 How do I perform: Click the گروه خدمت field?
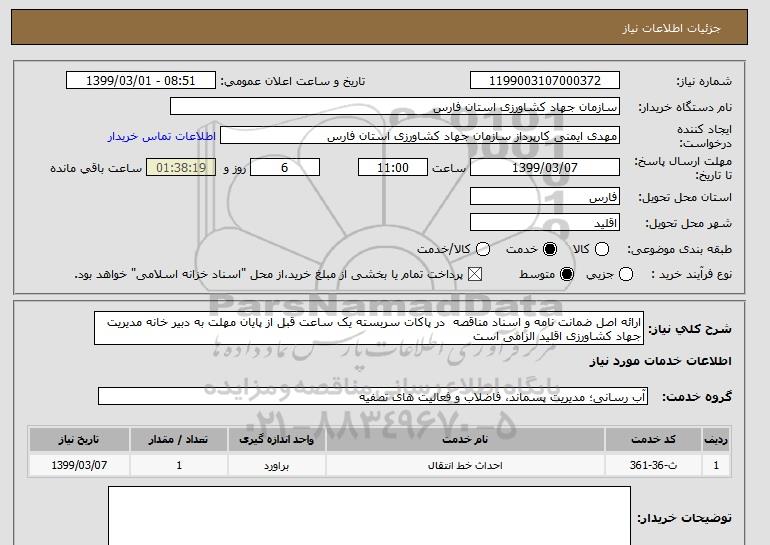(373, 396)
